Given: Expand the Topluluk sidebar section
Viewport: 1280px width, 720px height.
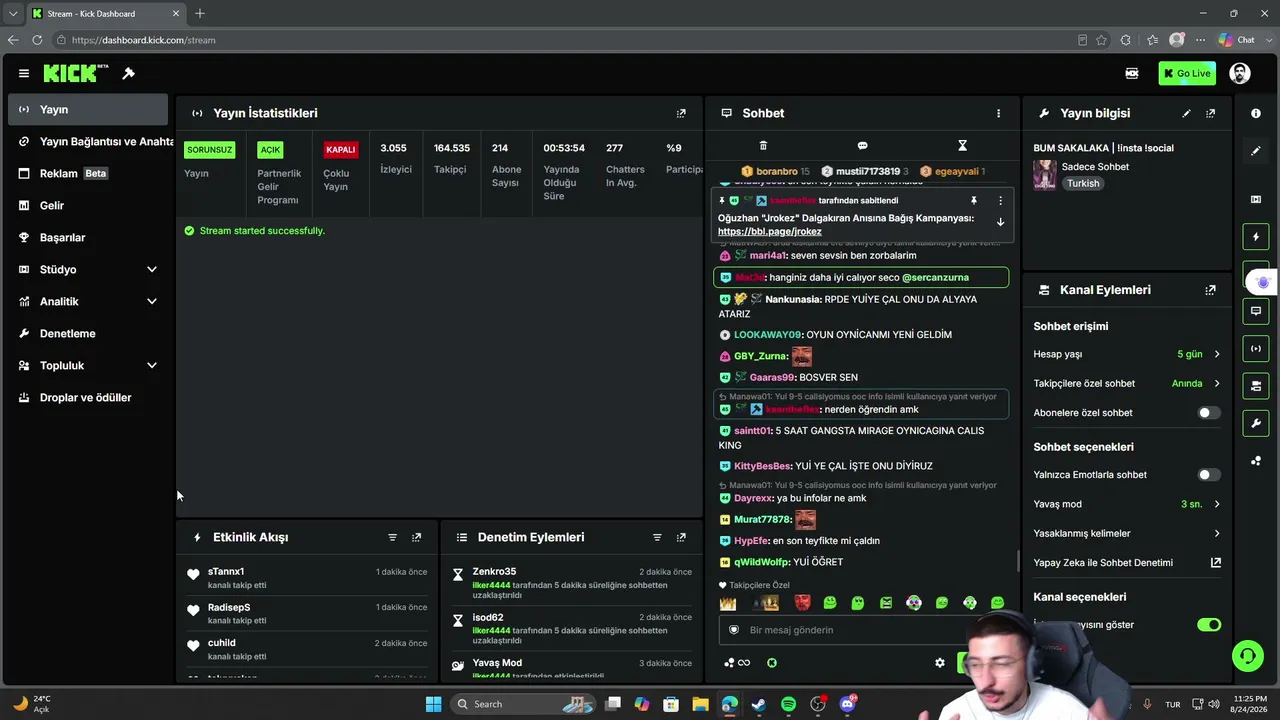Looking at the screenshot, I should [89, 365].
